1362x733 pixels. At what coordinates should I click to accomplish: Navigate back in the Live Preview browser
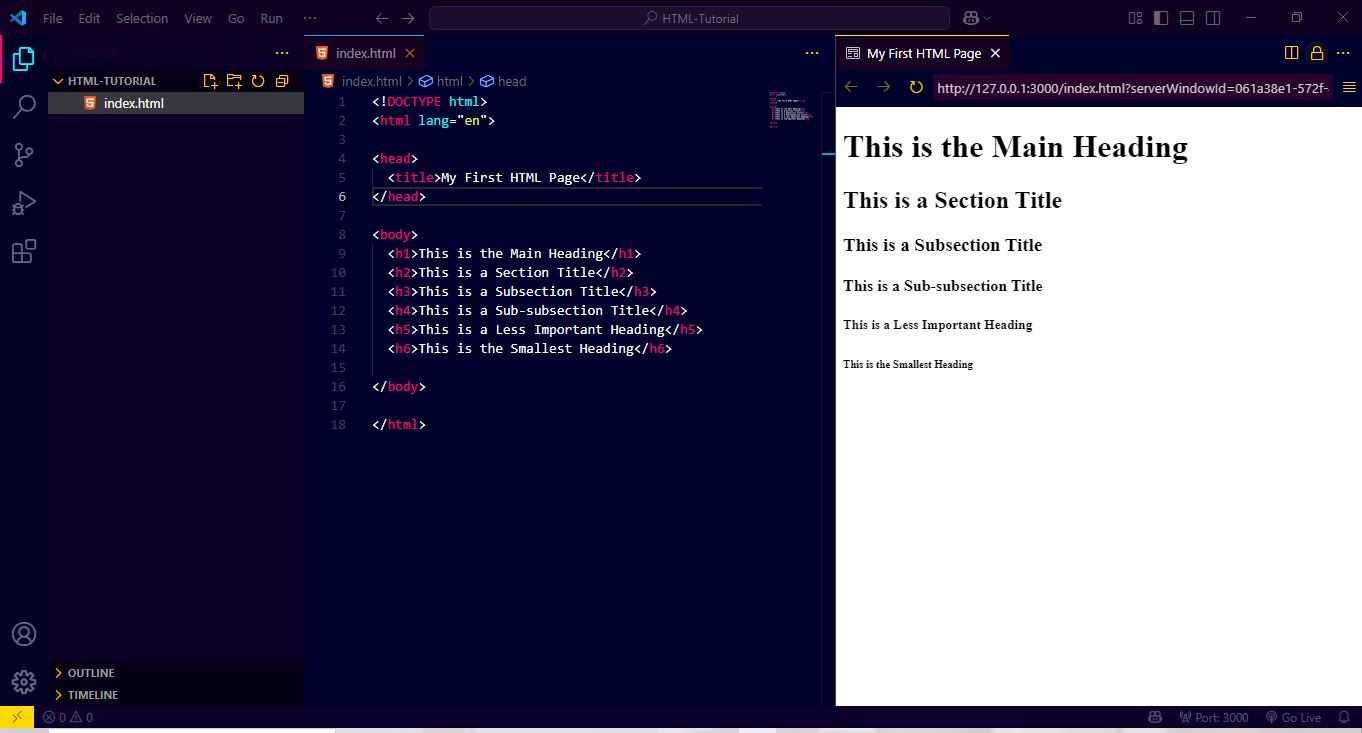point(851,87)
